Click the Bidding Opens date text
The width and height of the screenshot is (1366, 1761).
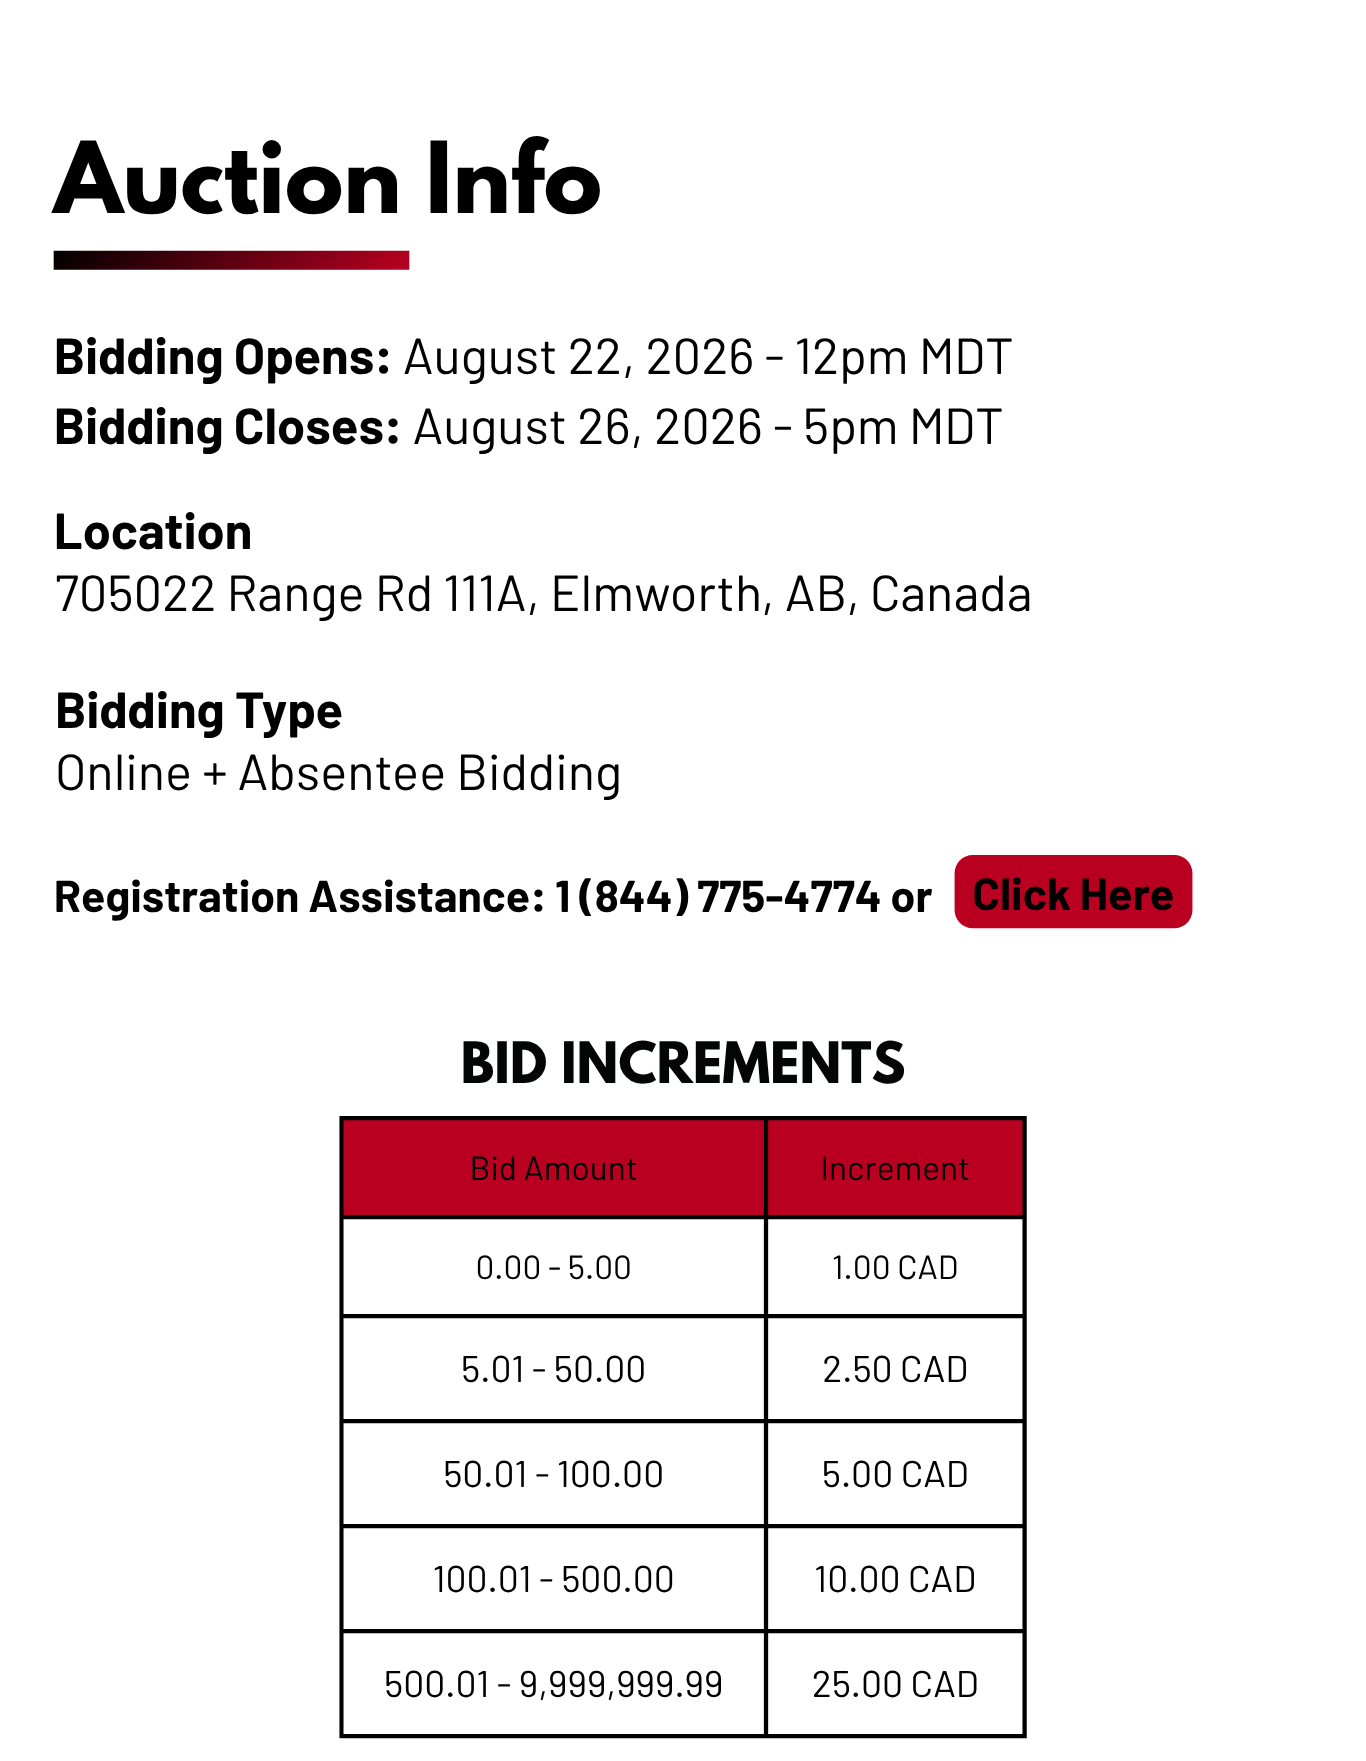click(x=707, y=358)
